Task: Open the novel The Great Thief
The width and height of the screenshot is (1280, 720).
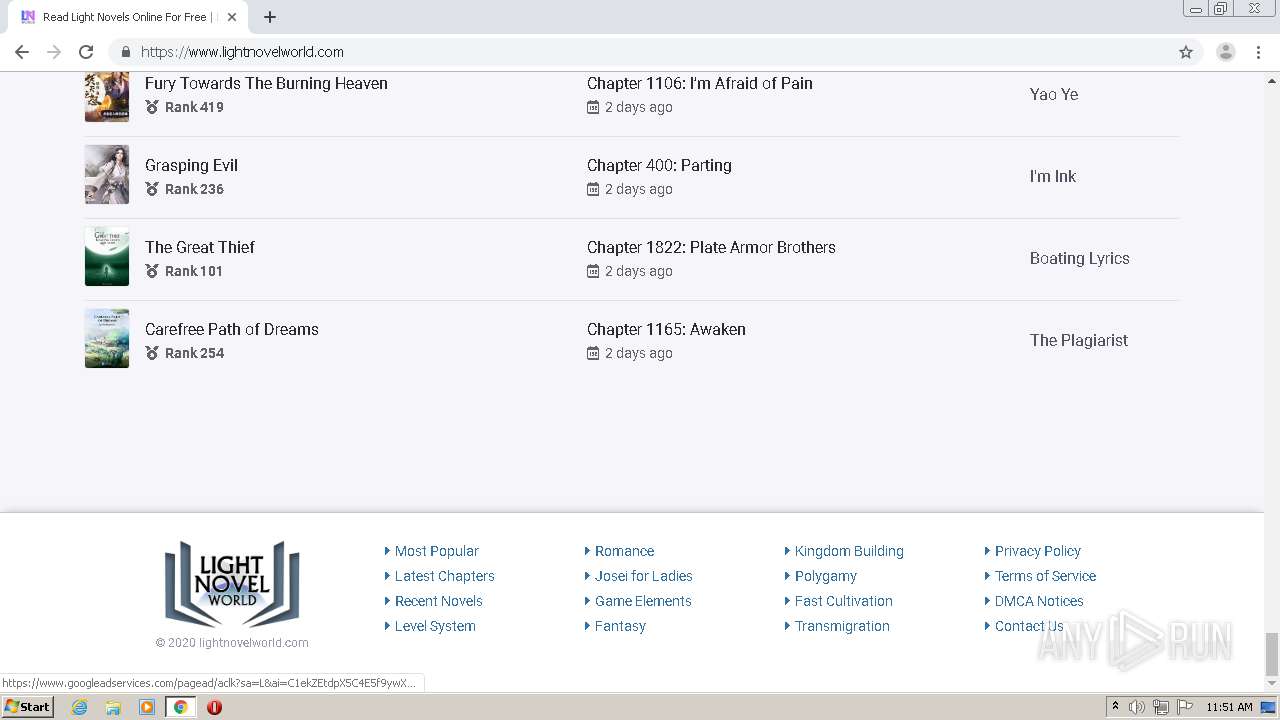Action: 200,247
